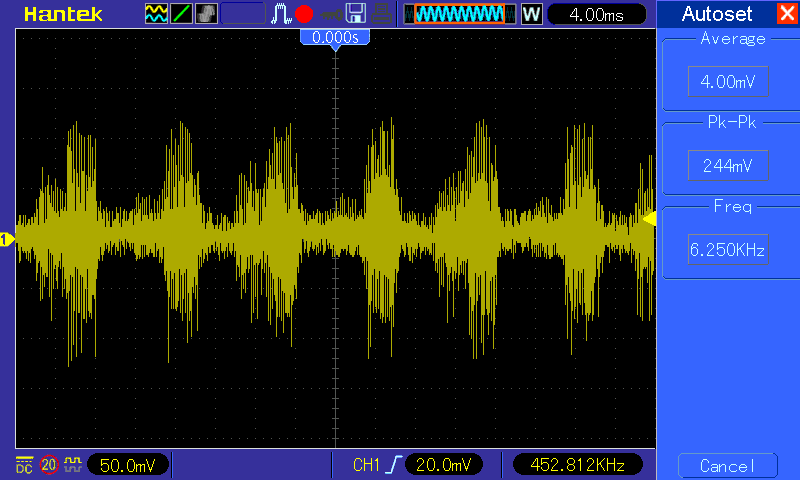This screenshot has height=480, width=800.
Task: Click the 20.0mV trigger level readout
Action: coord(444,465)
